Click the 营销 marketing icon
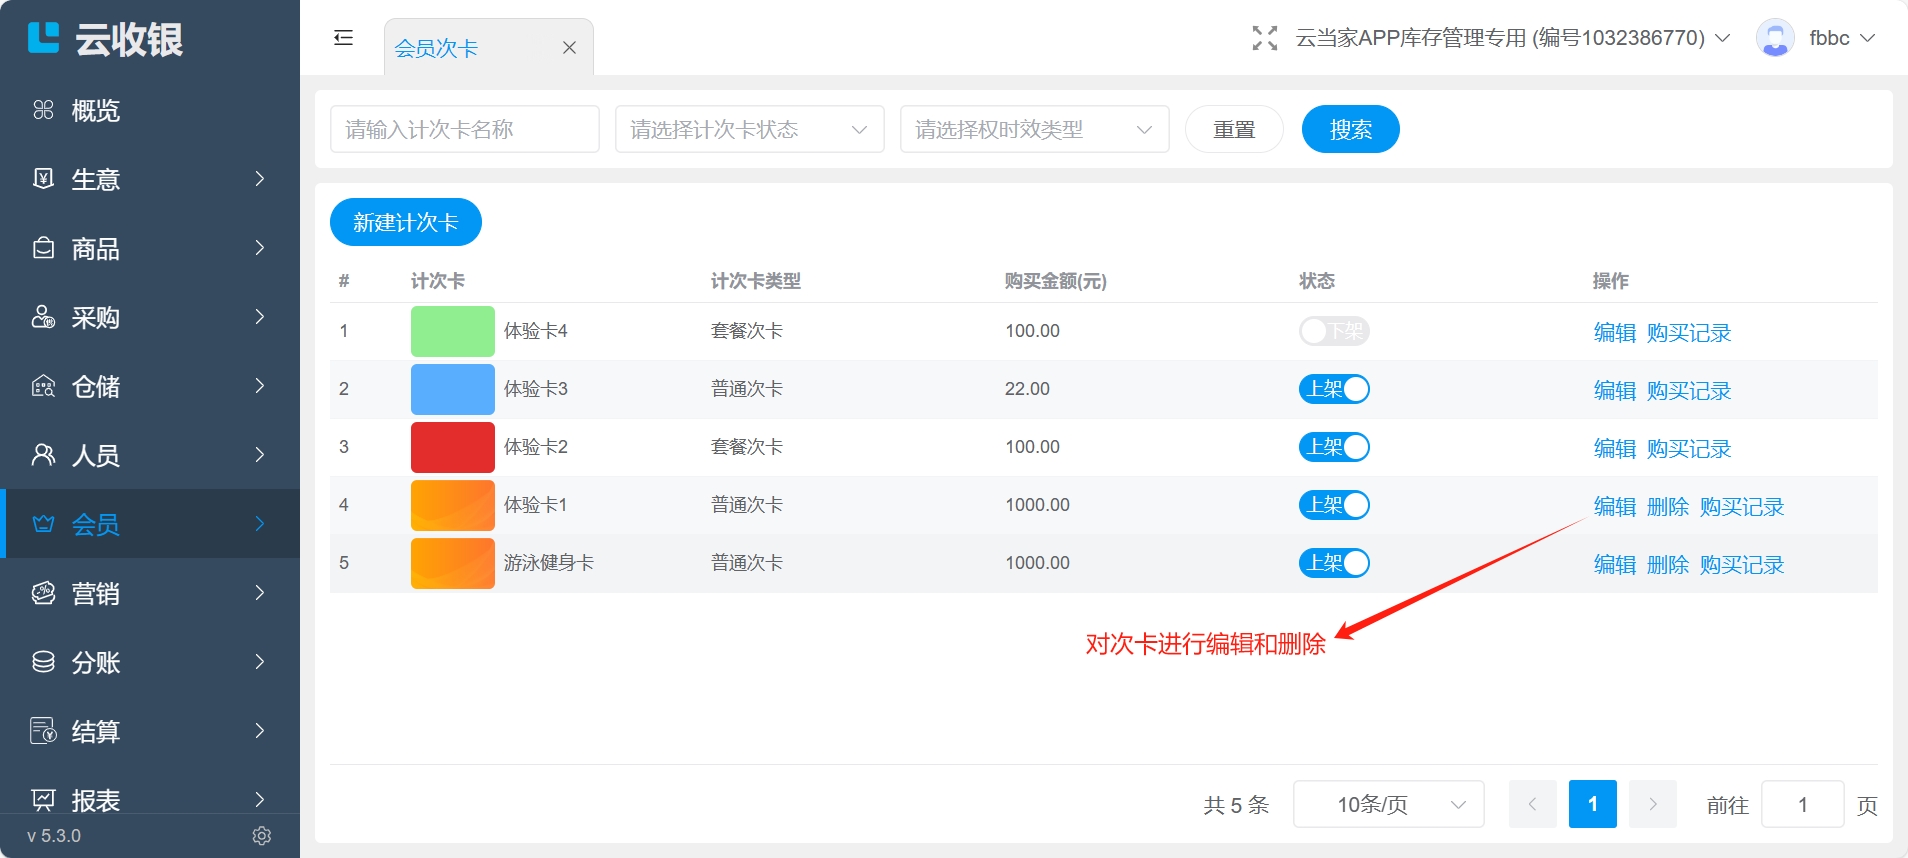1908x858 pixels. pos(43,593)
